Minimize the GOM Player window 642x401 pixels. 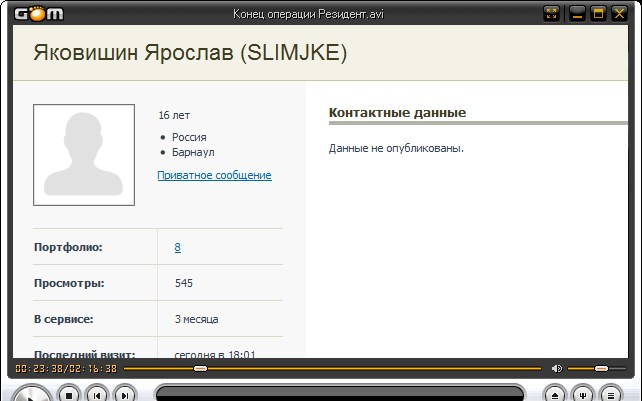pyautogui.click(x=578, y=13)
